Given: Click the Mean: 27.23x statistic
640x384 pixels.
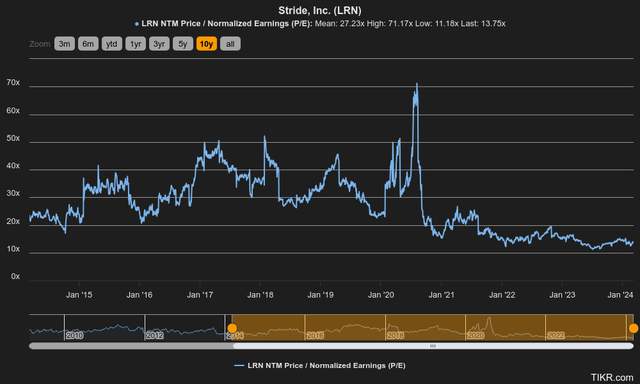Looking at the screenshot, I should pos(340,24).
